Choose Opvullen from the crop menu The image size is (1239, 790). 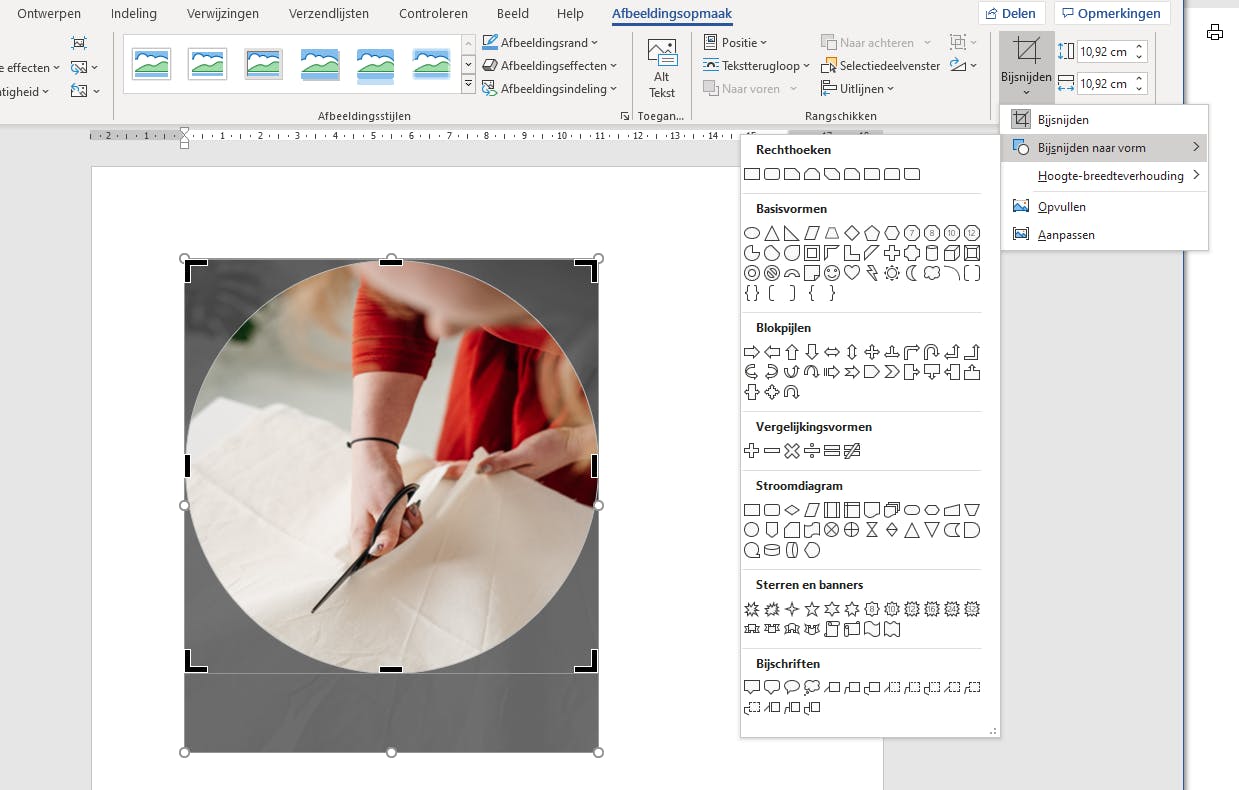tap(1061, 207)
